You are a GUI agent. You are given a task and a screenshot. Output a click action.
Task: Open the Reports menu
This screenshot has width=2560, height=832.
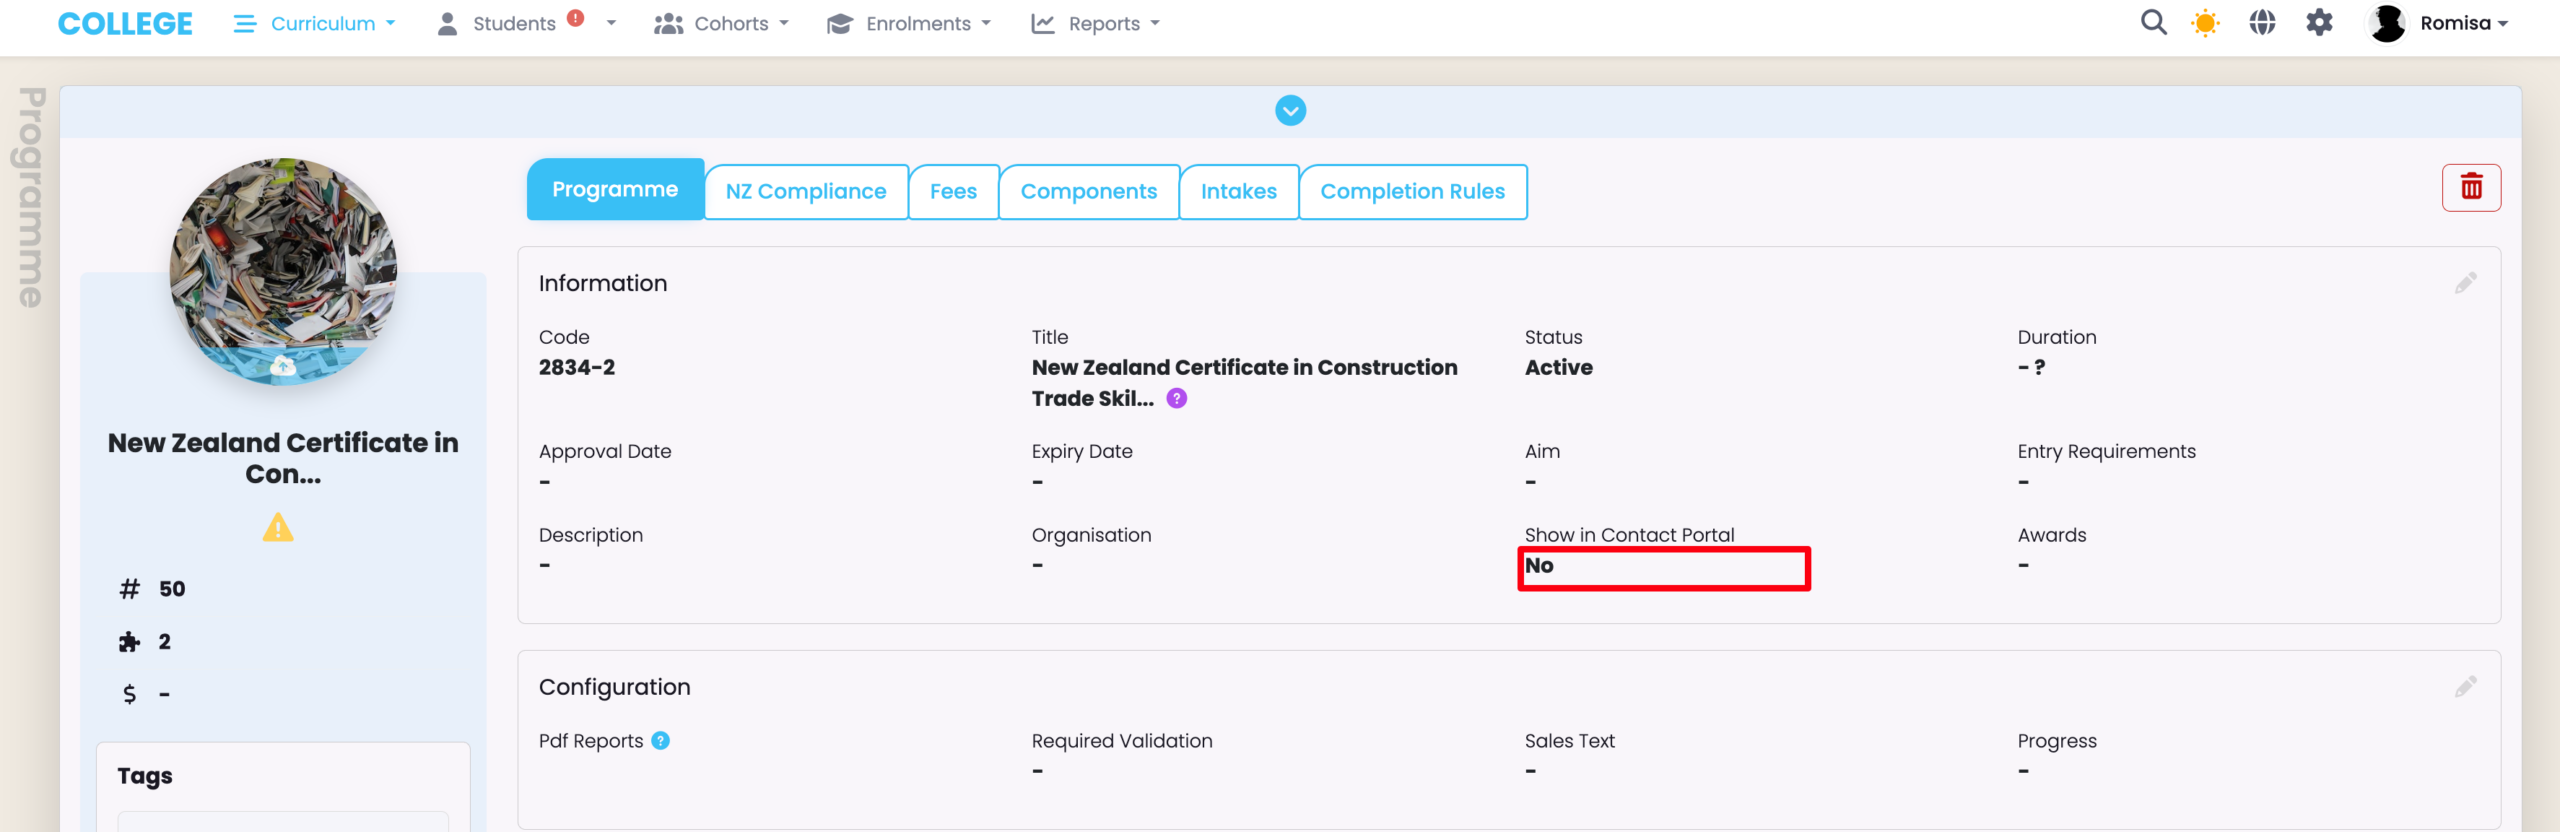[x=1096, y=24]
